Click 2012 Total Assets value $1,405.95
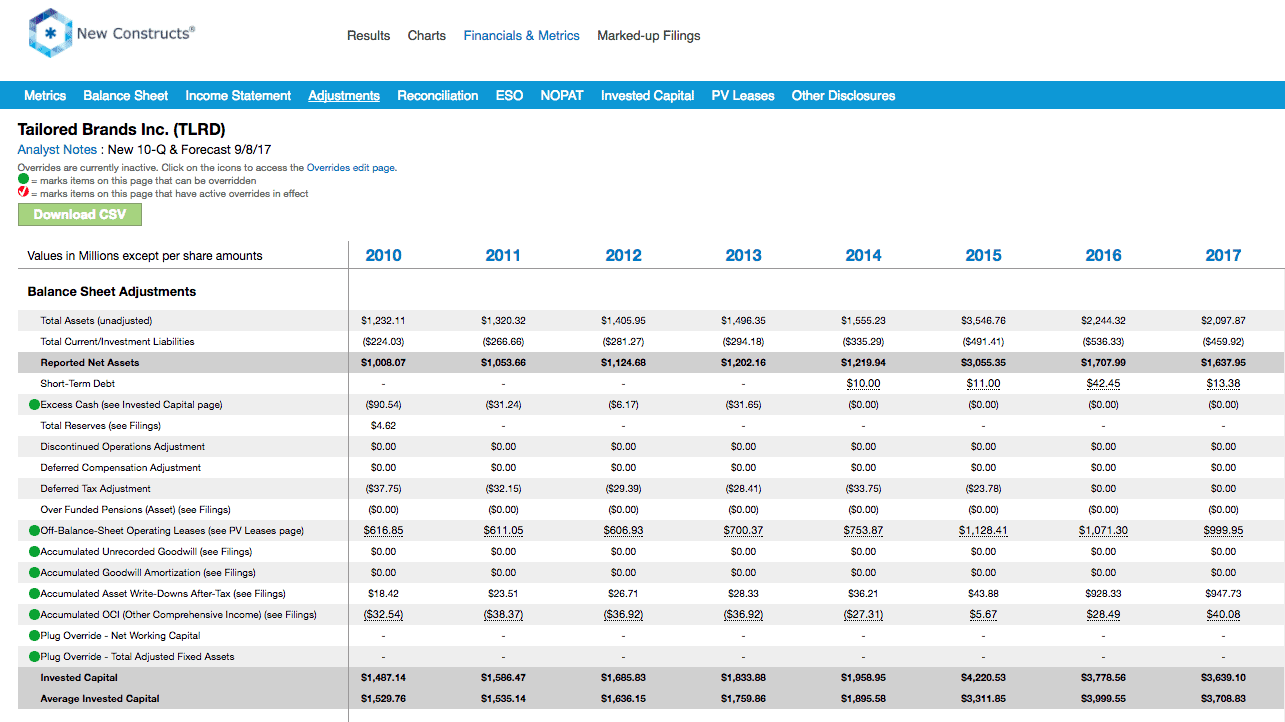The image size is (1285, 722). (623, 321)
